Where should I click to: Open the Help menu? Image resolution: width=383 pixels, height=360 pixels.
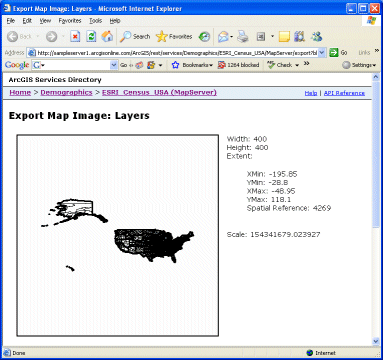115,21
